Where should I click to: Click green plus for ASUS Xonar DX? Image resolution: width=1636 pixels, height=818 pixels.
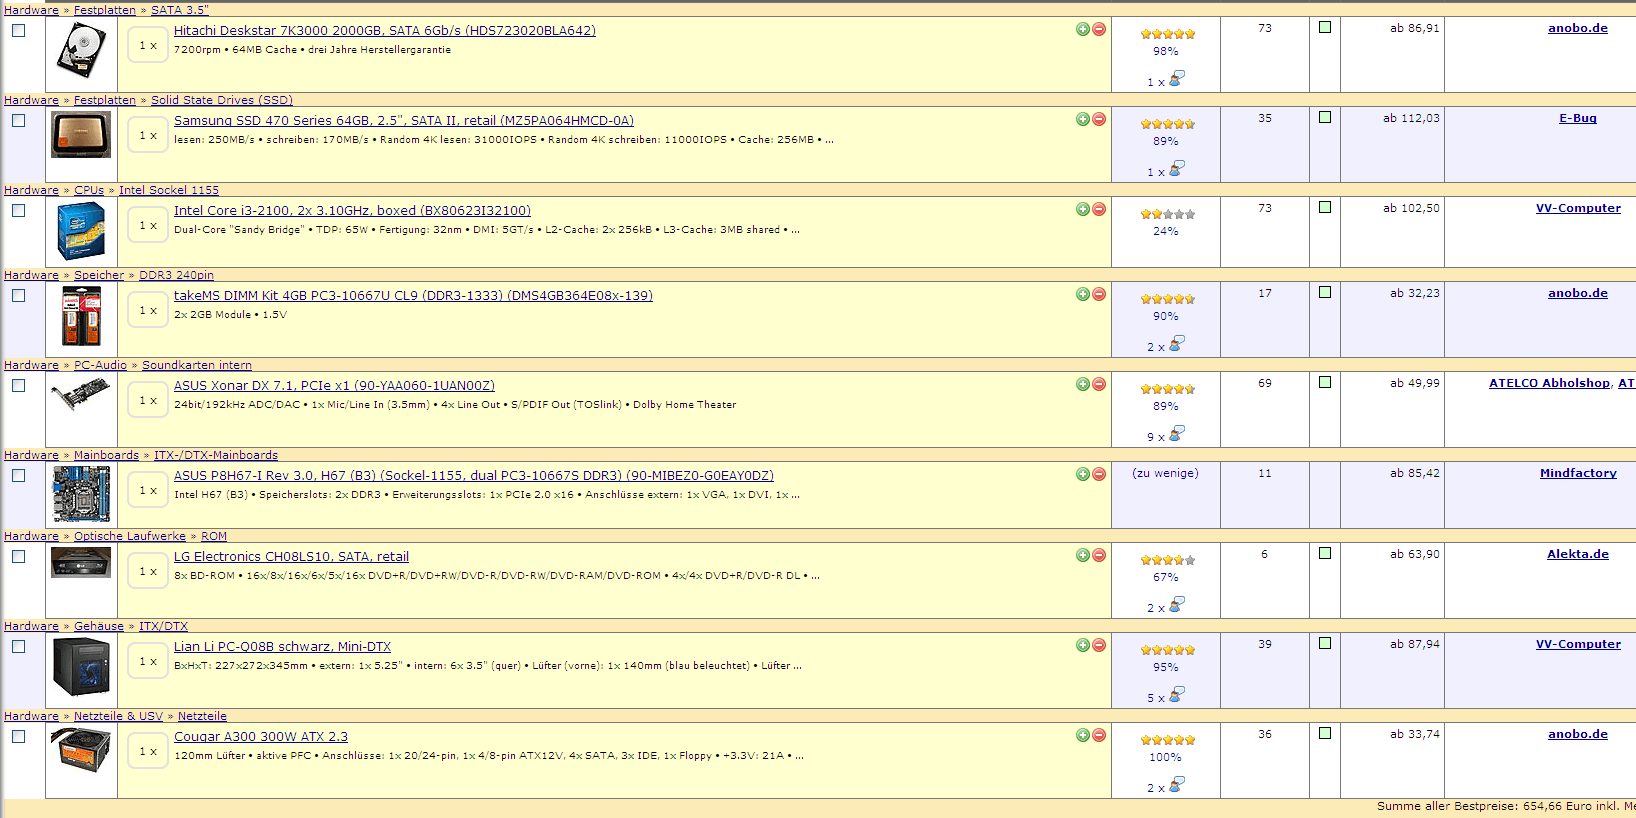click(x=1083, y=384)
